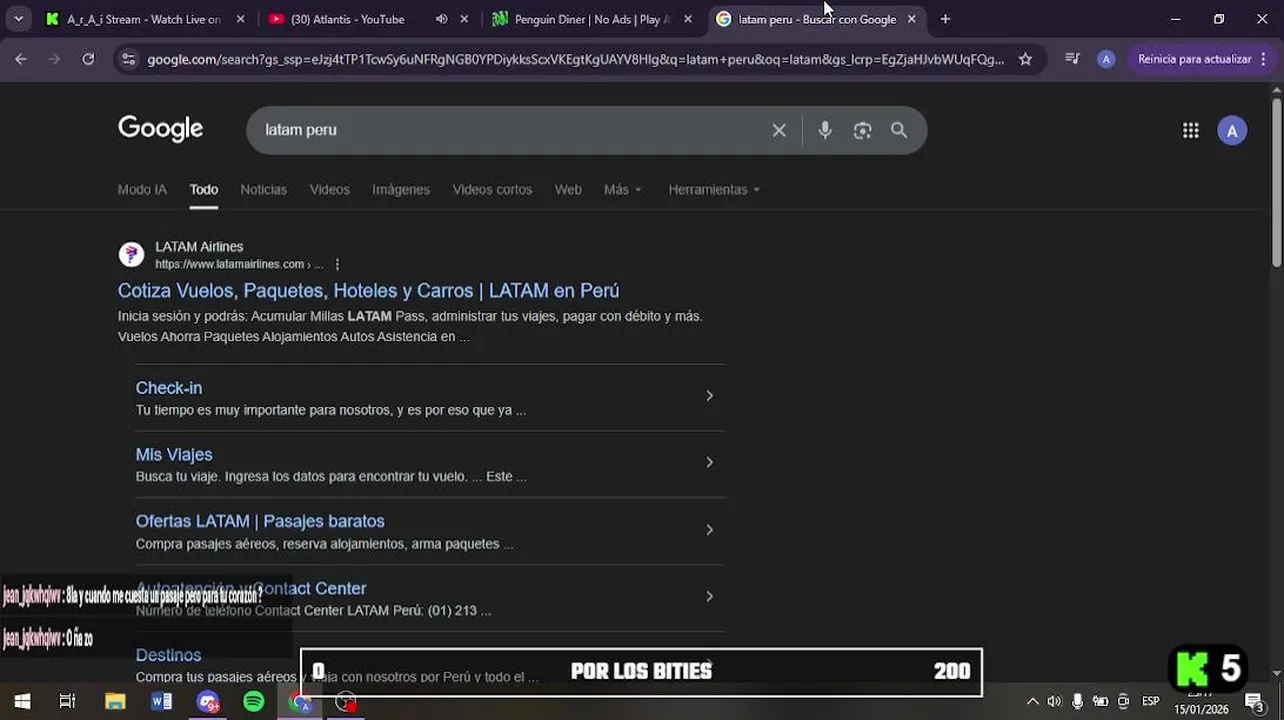Open the Cotiza Vuelos, Paquetes, Hoteles y Carros link
The image size is (1284, 720).
(368, 291)
